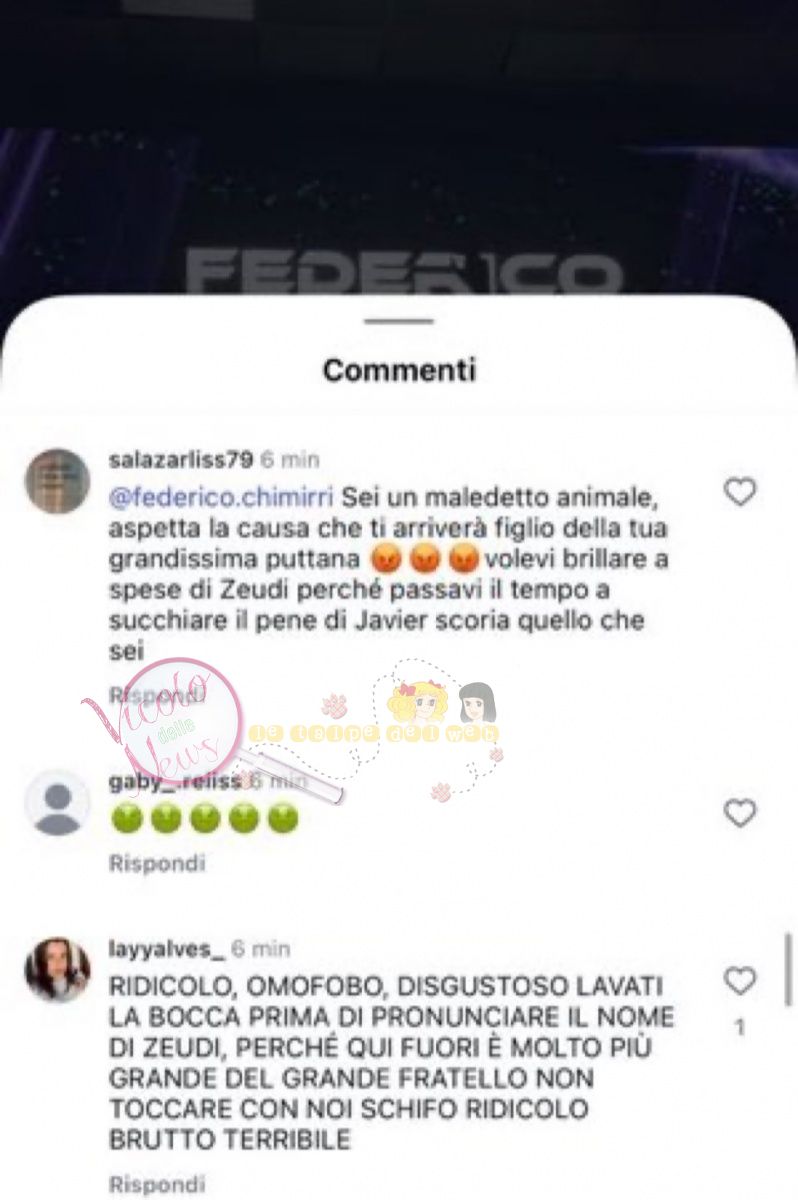Tap the Commenti header title
This screenshot has height=1200, width=798.
pos(399,370)
